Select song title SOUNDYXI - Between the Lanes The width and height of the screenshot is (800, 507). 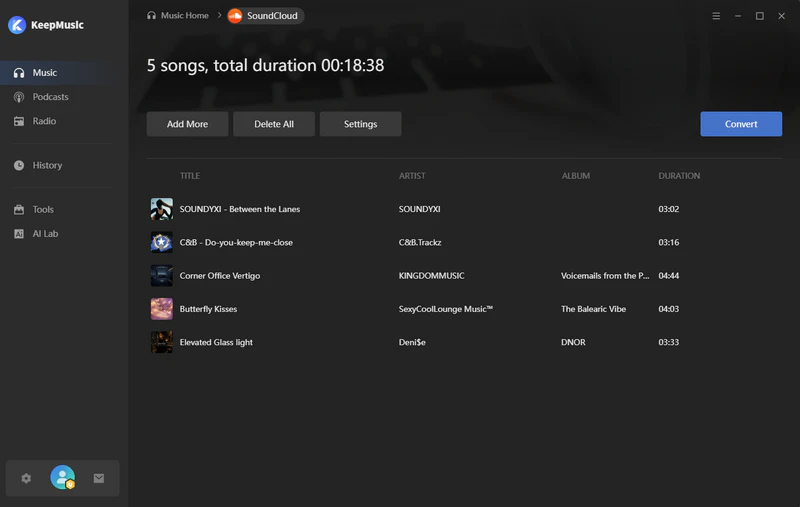click(x=240, y=209)
